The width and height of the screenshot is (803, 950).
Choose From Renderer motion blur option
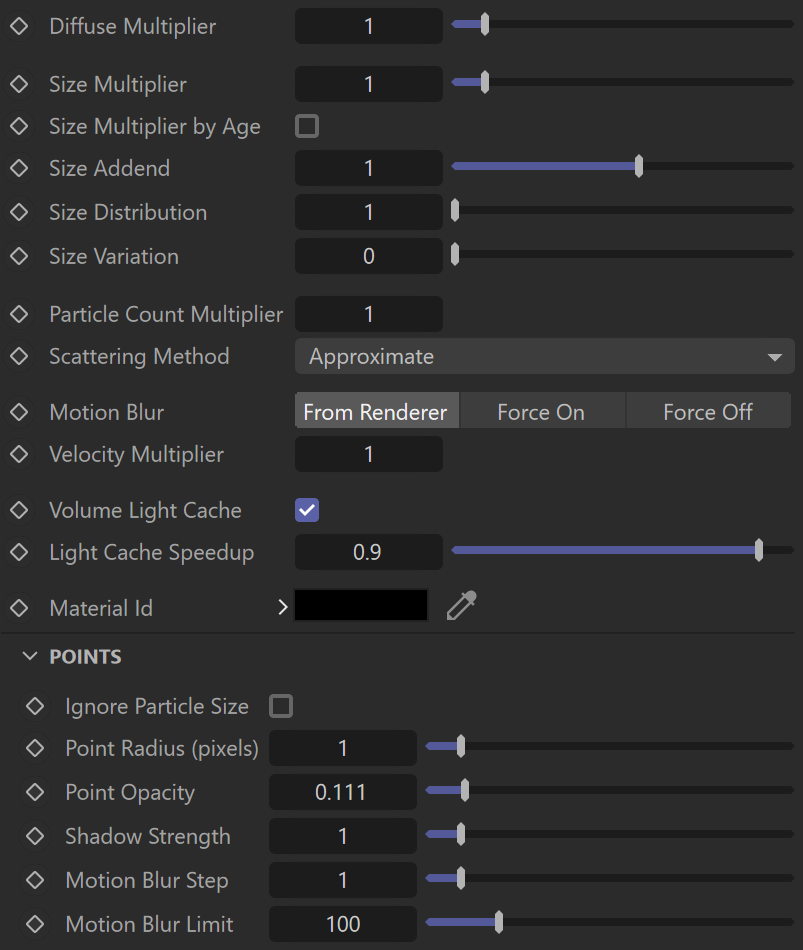[x=376, y=412]
